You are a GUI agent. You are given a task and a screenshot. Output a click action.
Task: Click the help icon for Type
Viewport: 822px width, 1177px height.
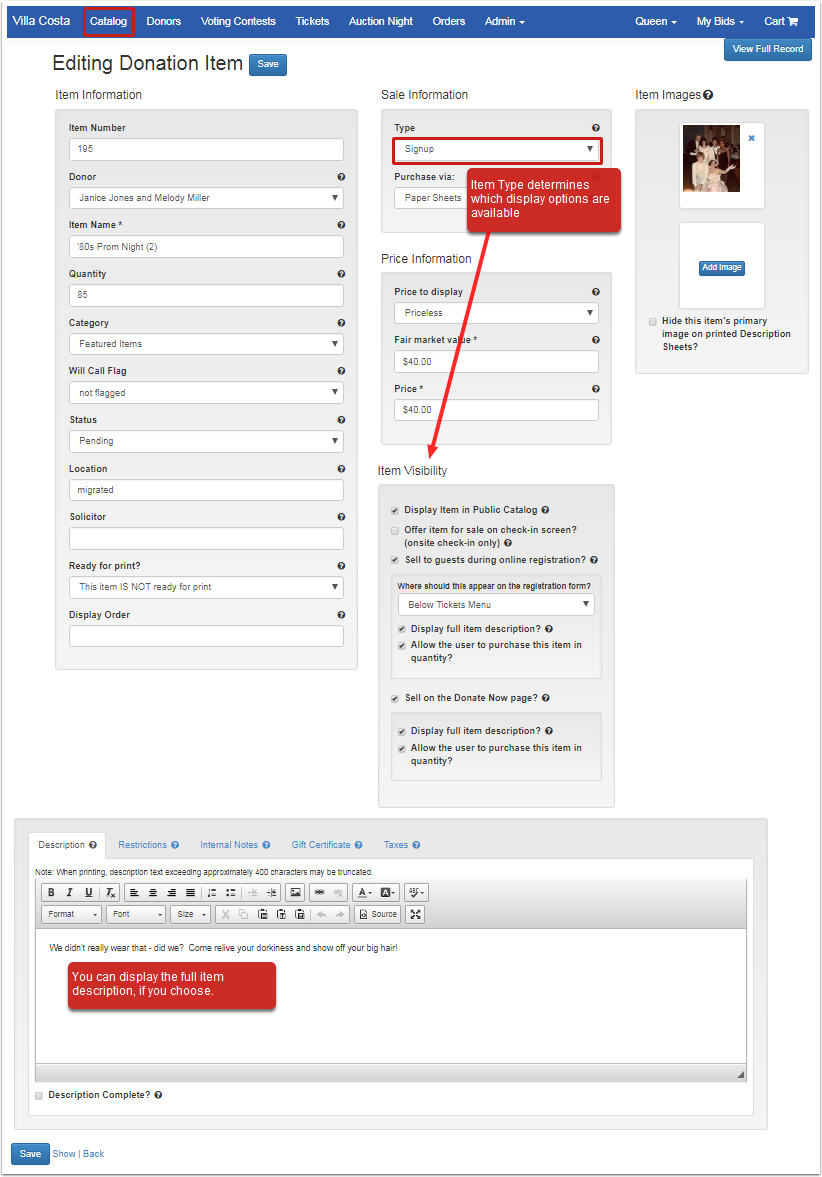pos(595,128)
